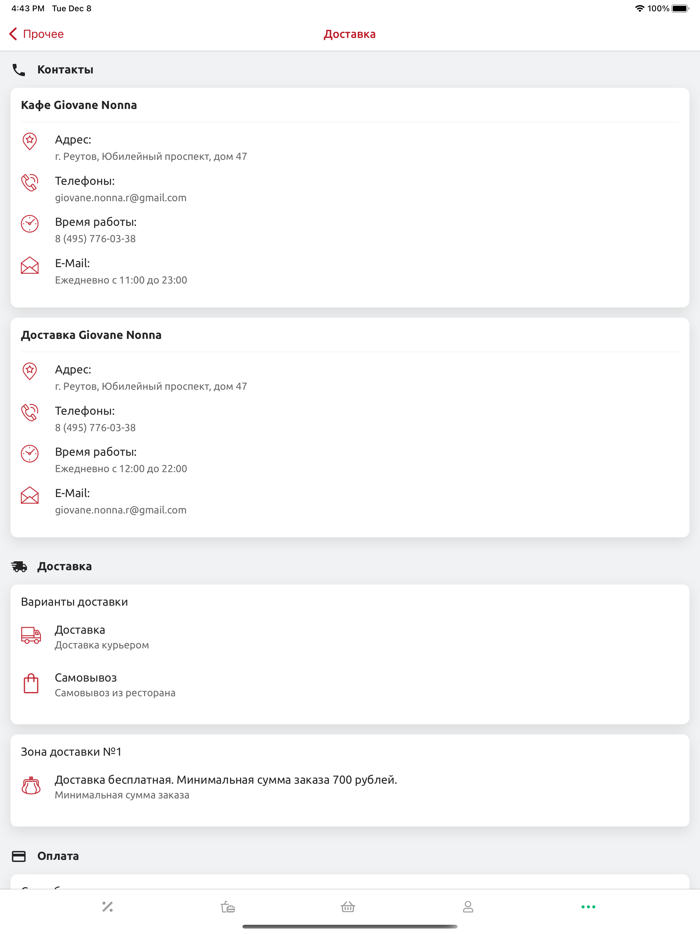Tap the Оплата section header
The image size is (700, 934).
(58, 856)
